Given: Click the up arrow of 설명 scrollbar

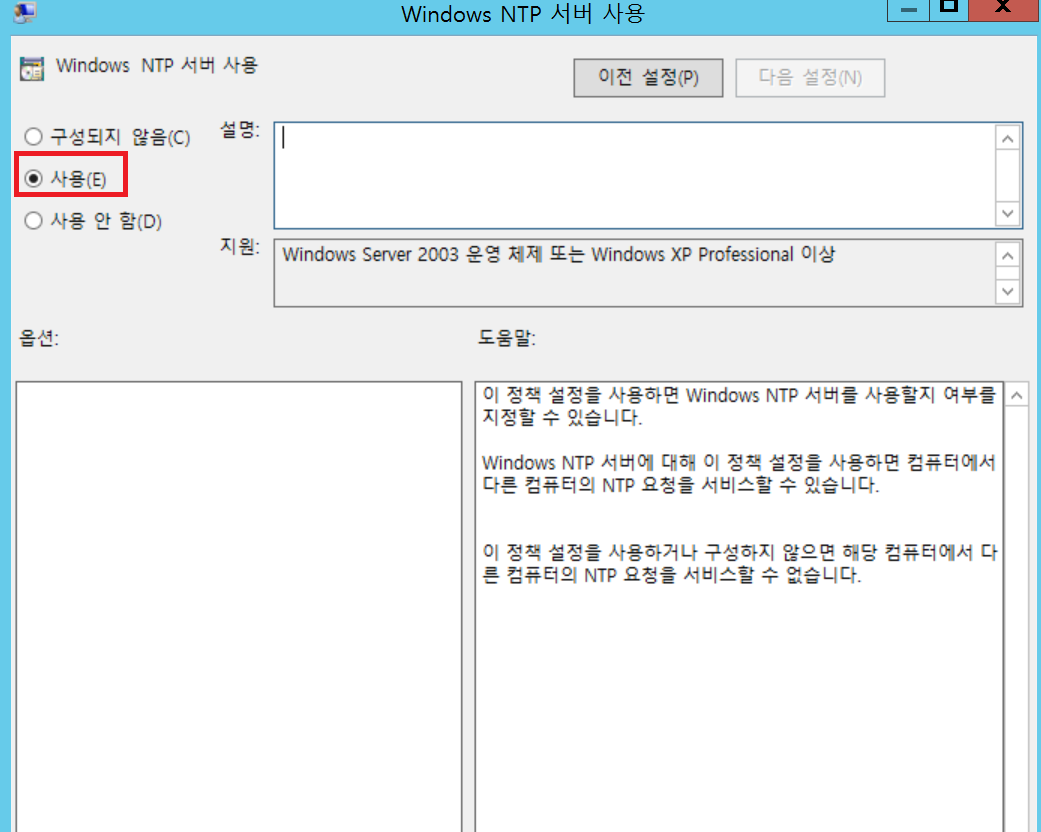Looking at the screenshot, I should (1008, 138).
